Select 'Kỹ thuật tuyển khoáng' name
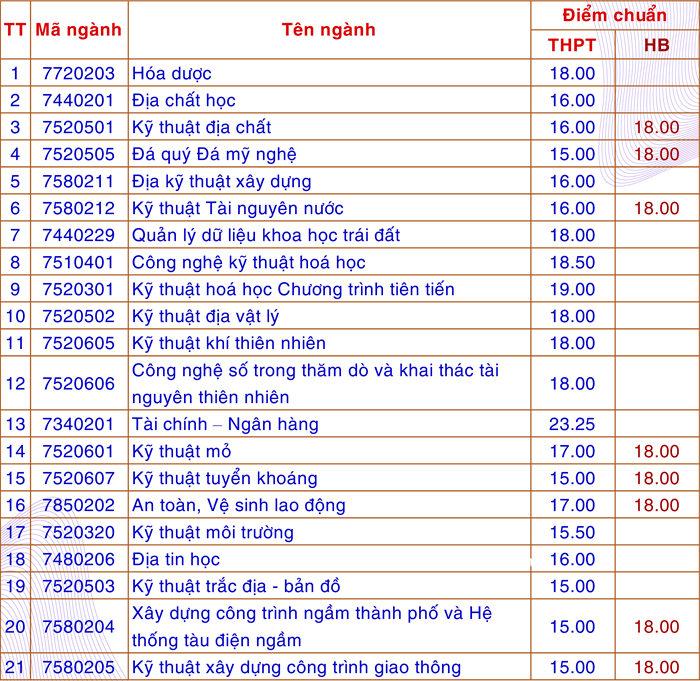The height and width of the screenshot is (681, 700). click(225, 479)
